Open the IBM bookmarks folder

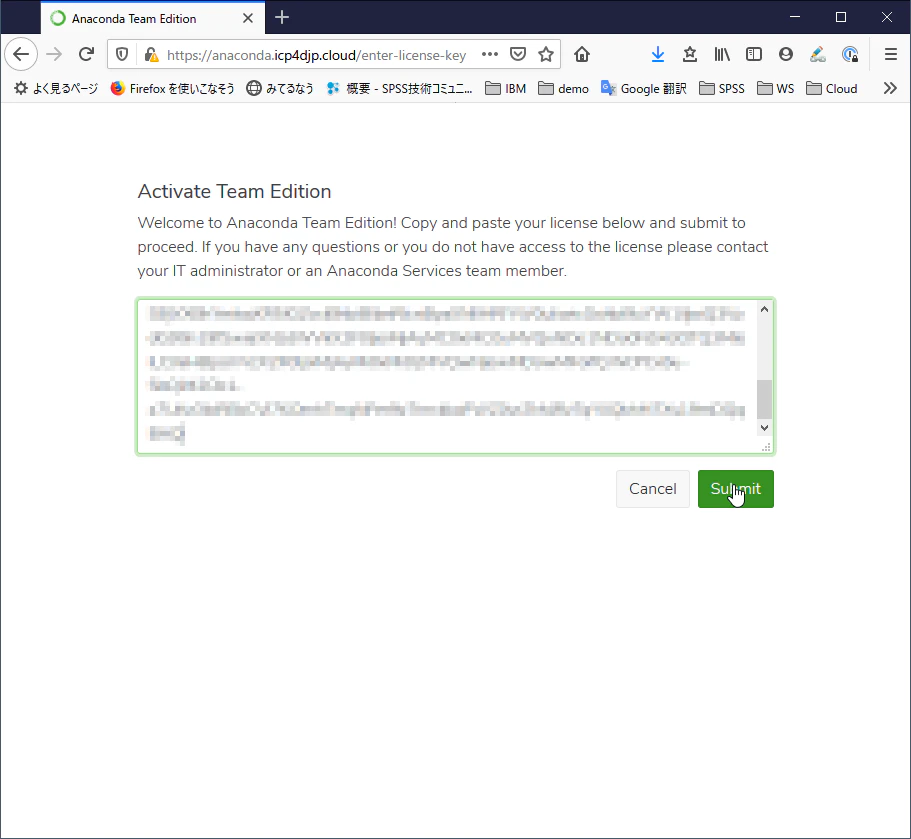pyautogui.click(x=505, y=88)
